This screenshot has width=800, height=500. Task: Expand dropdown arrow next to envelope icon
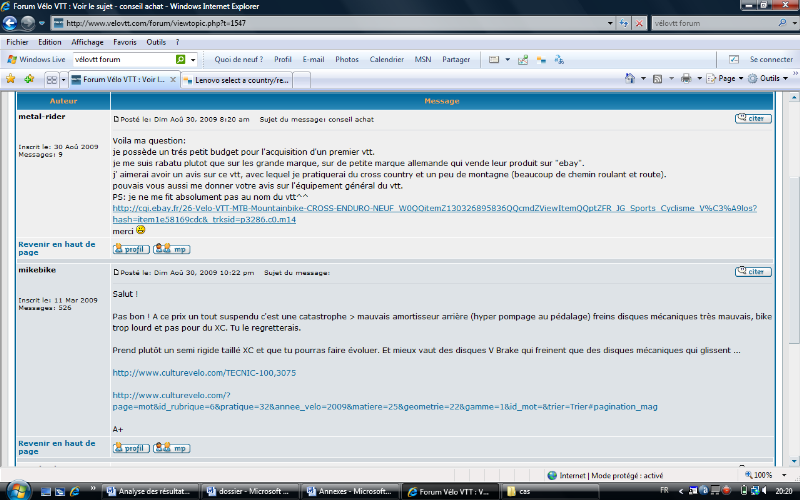pyautogui.click(x=508, y=60)
